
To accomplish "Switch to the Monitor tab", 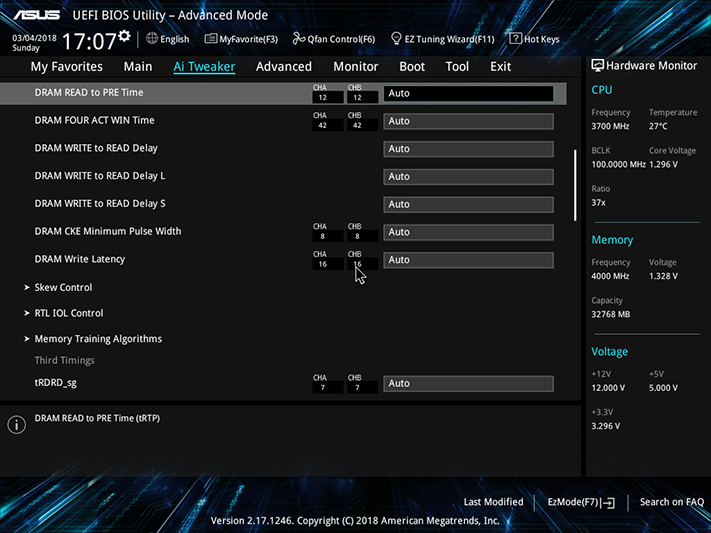I will 356,67.
